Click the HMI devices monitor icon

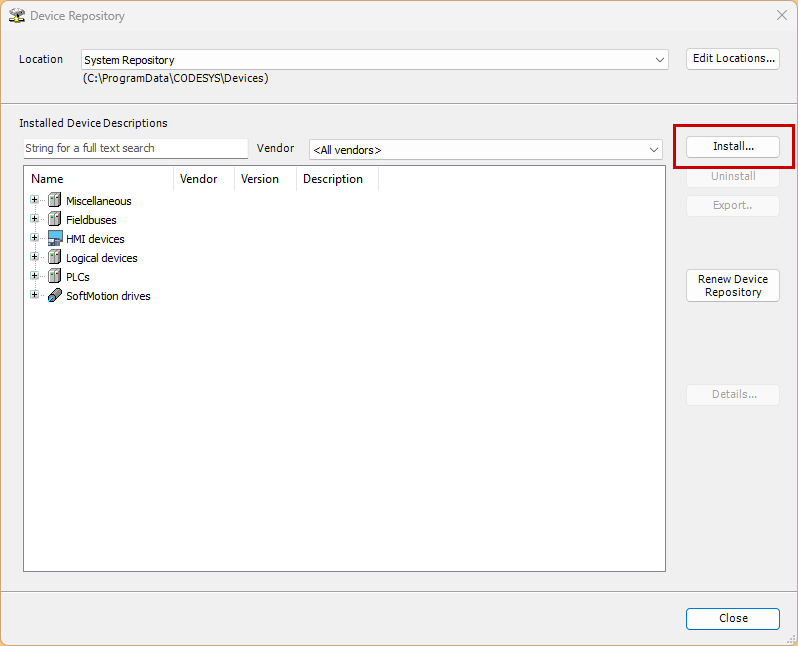pos(54,239)
